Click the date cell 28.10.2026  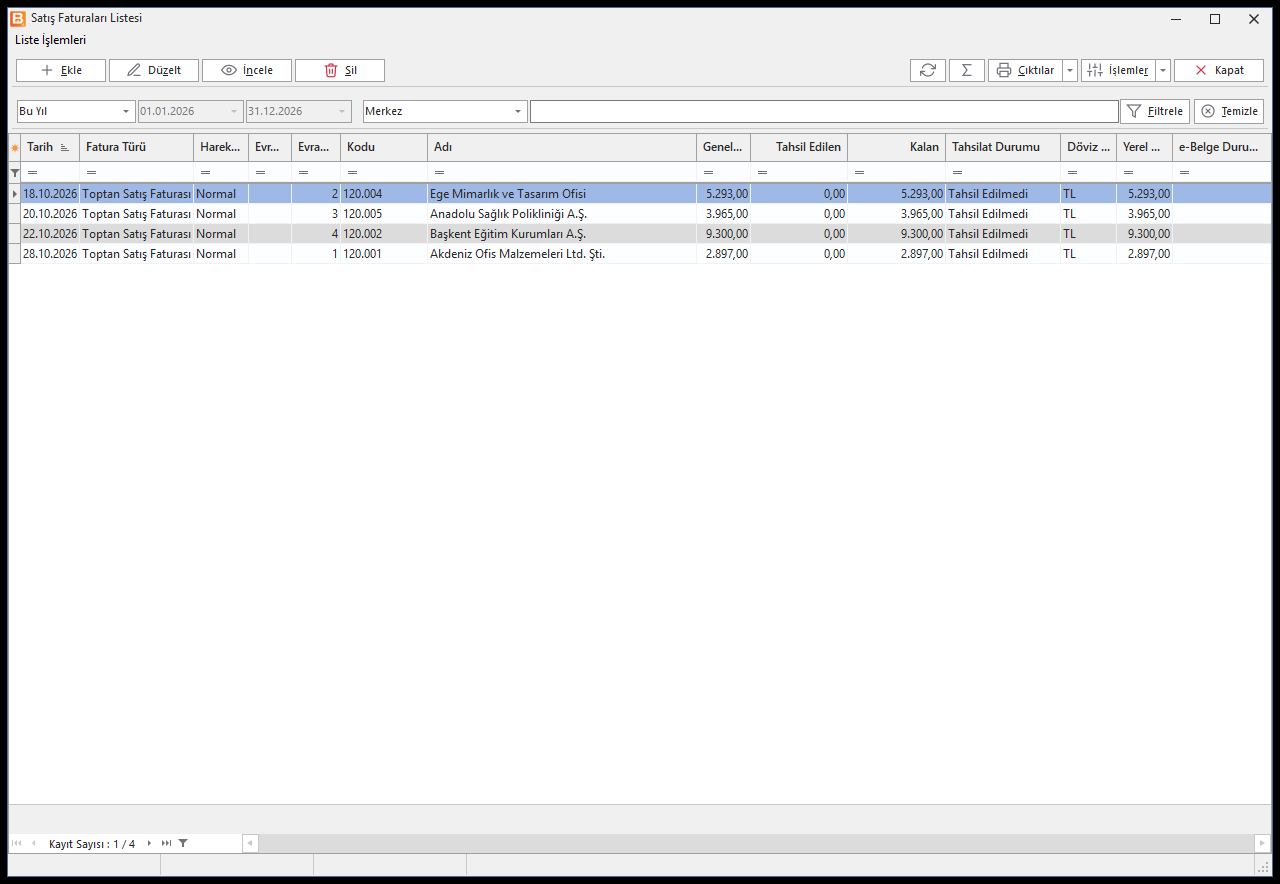50,254
